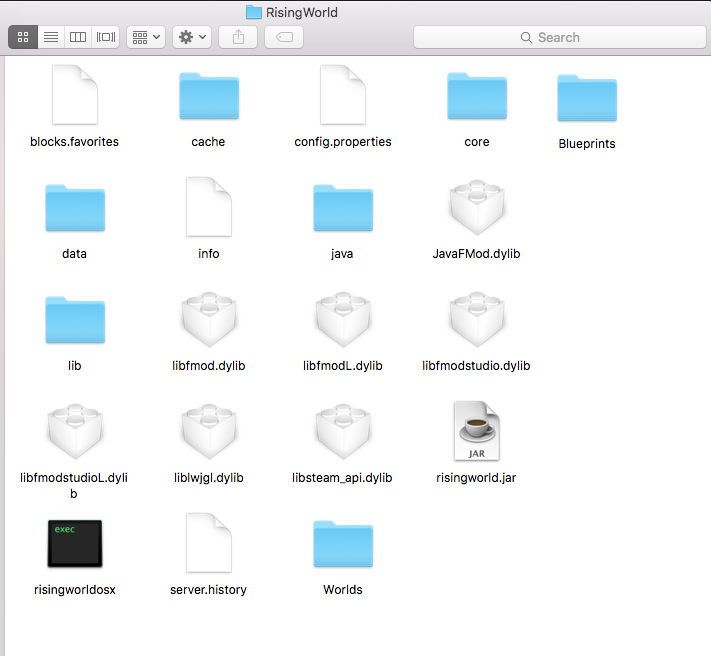Viewport: 711px width, 656px height.
Task: Select the Worlds folder icon
Action: [343, 544]
